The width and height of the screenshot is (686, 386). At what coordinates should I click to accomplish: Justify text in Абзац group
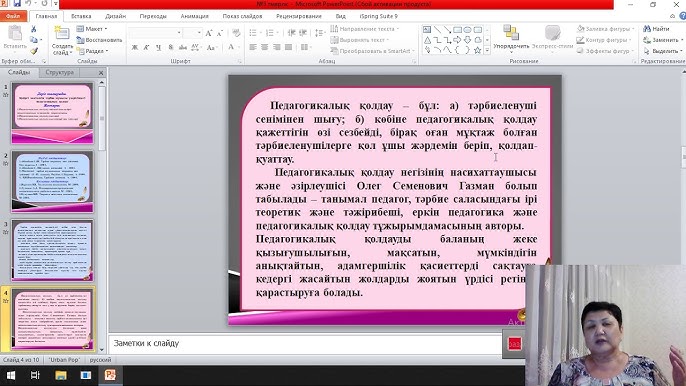(x=288, y=47)
